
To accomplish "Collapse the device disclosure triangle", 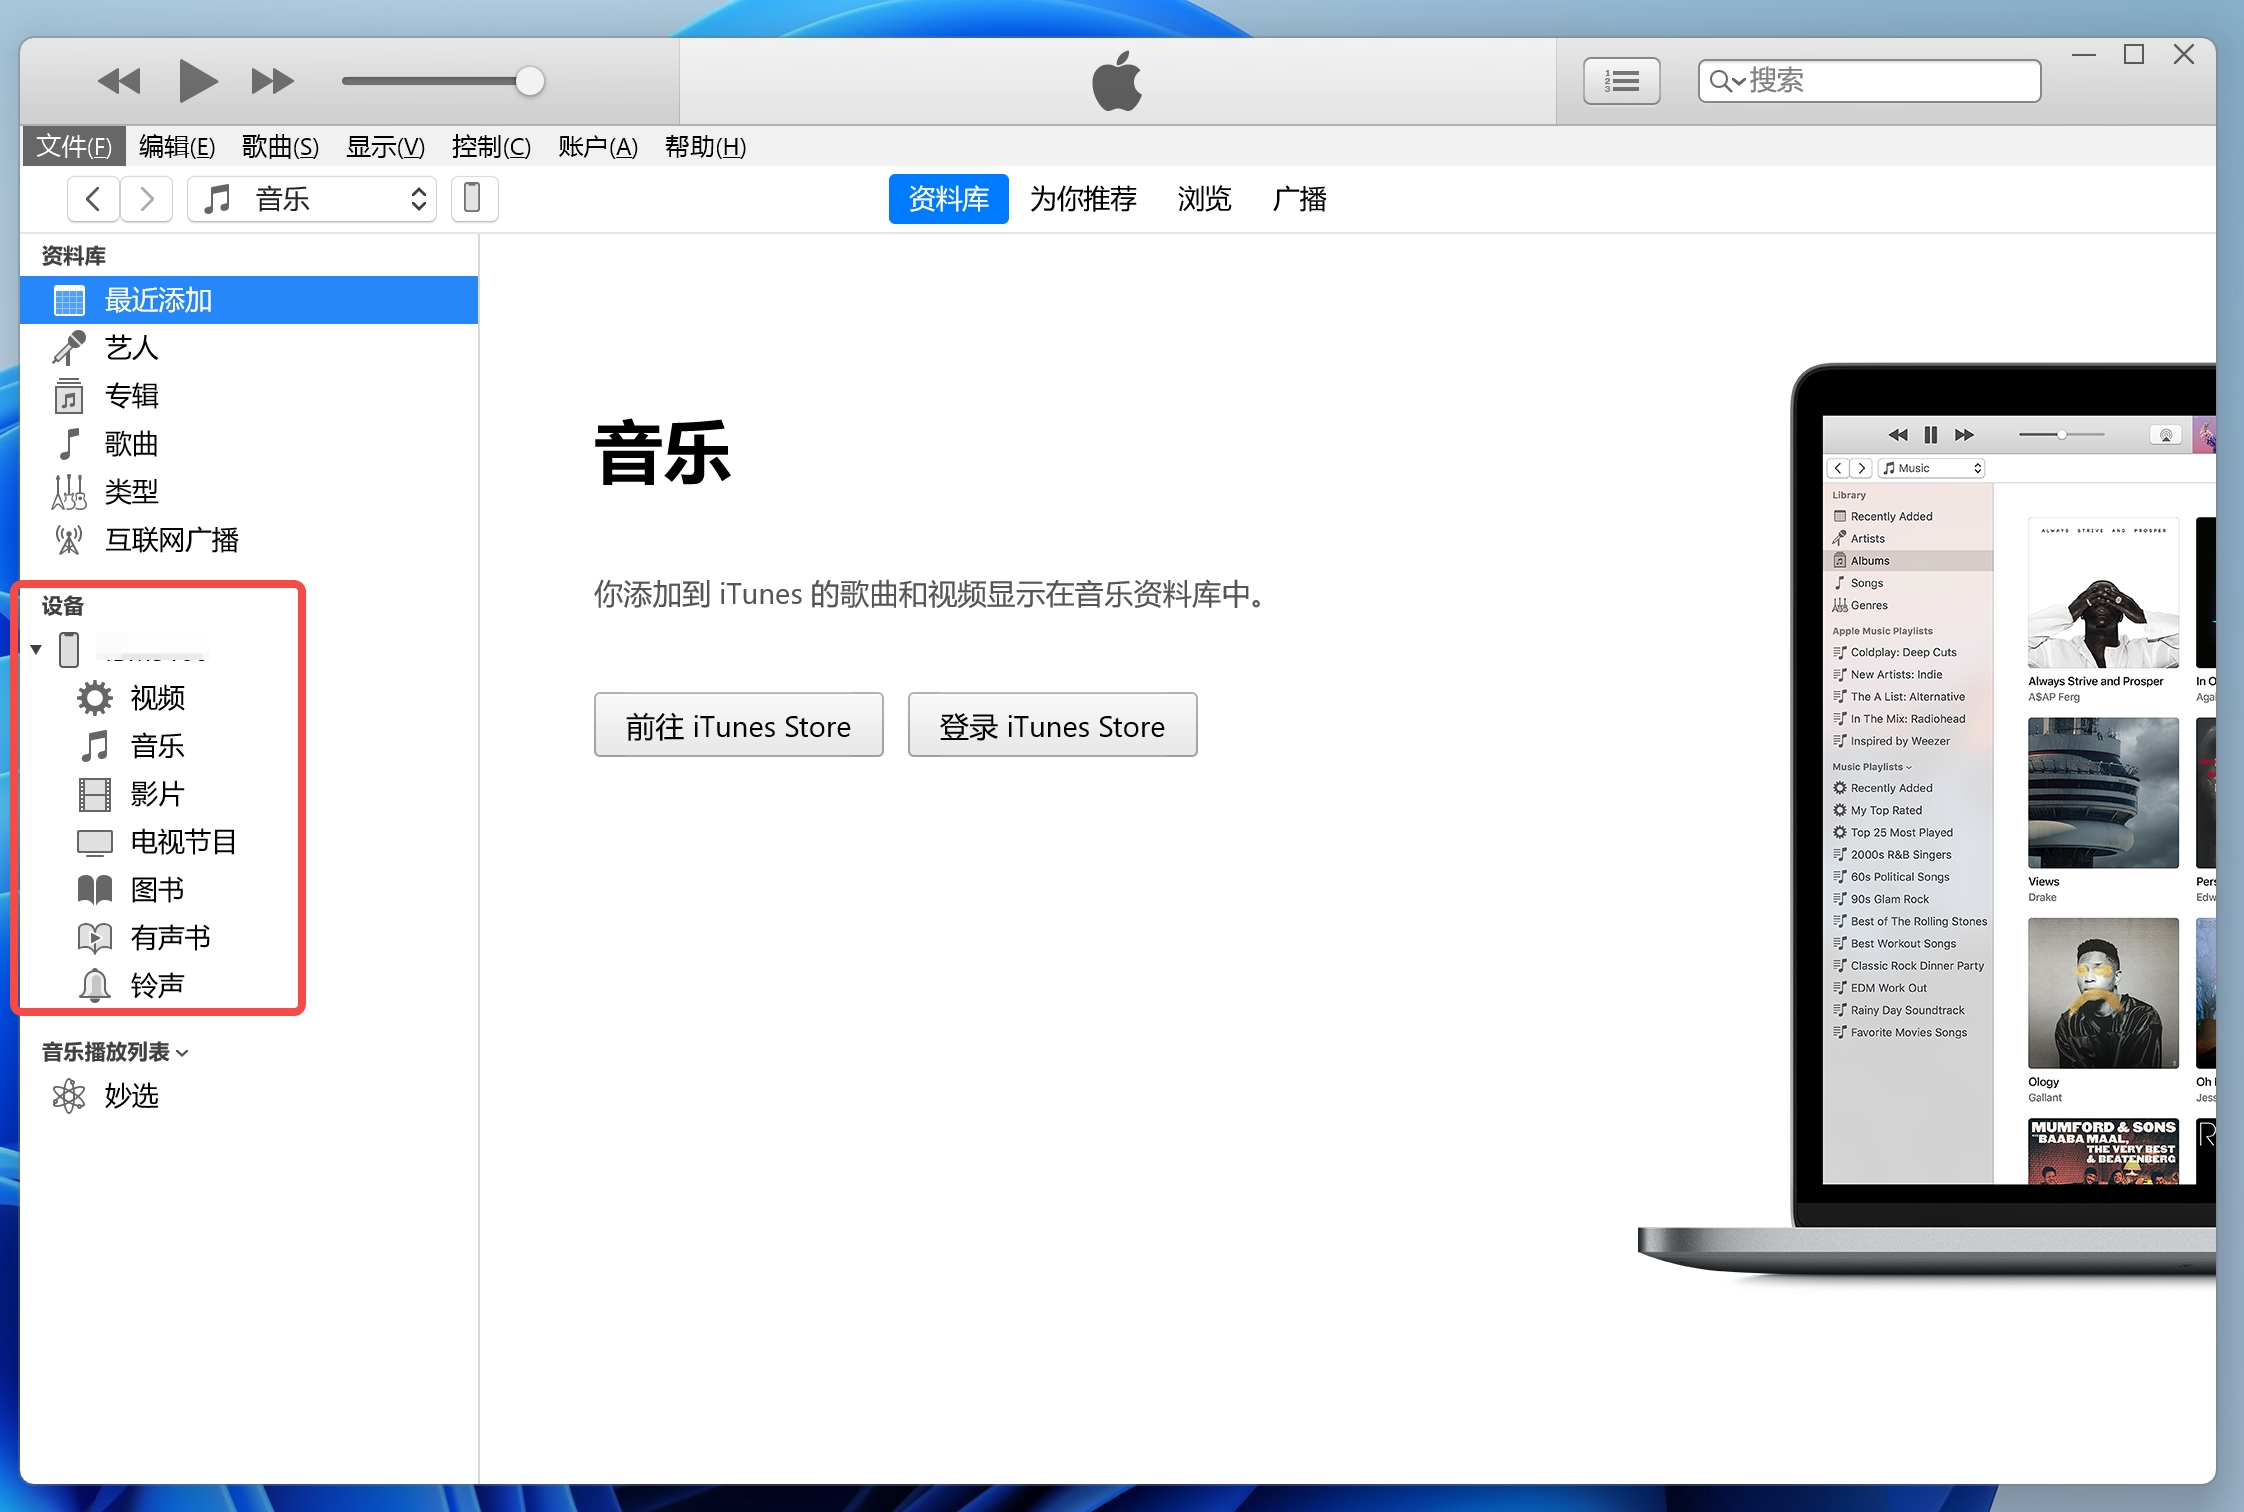I will coord(36,650).
